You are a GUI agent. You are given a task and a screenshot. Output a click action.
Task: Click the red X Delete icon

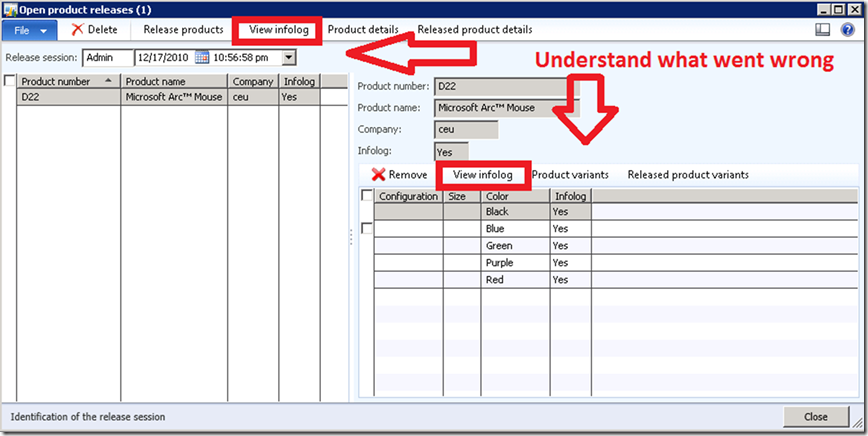(77, 30)
